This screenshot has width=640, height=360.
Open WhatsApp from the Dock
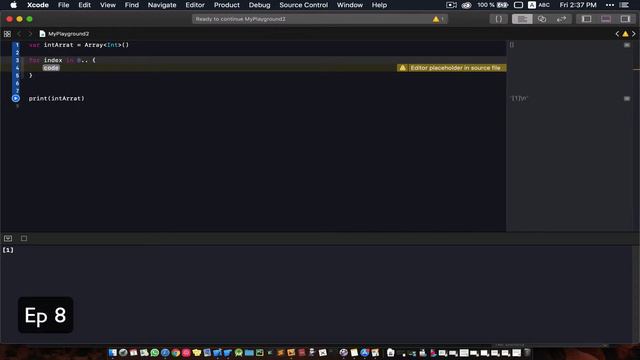tap(155, 353)
